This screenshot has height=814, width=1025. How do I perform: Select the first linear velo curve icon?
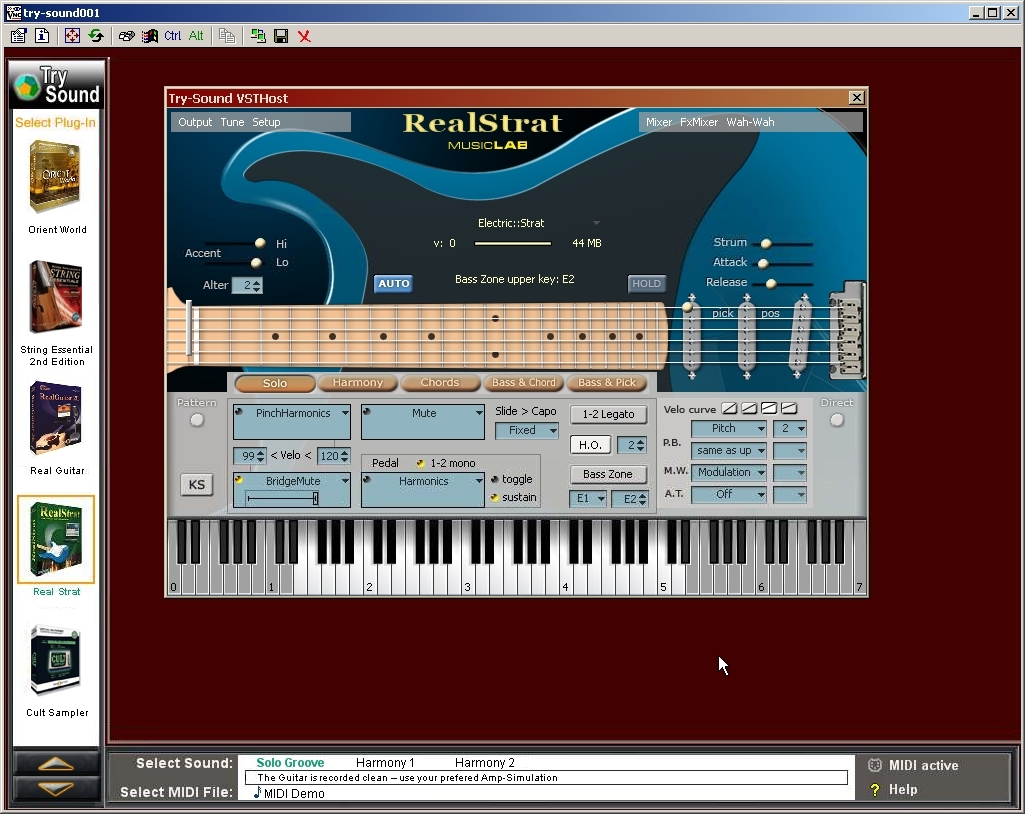(729, 409)
